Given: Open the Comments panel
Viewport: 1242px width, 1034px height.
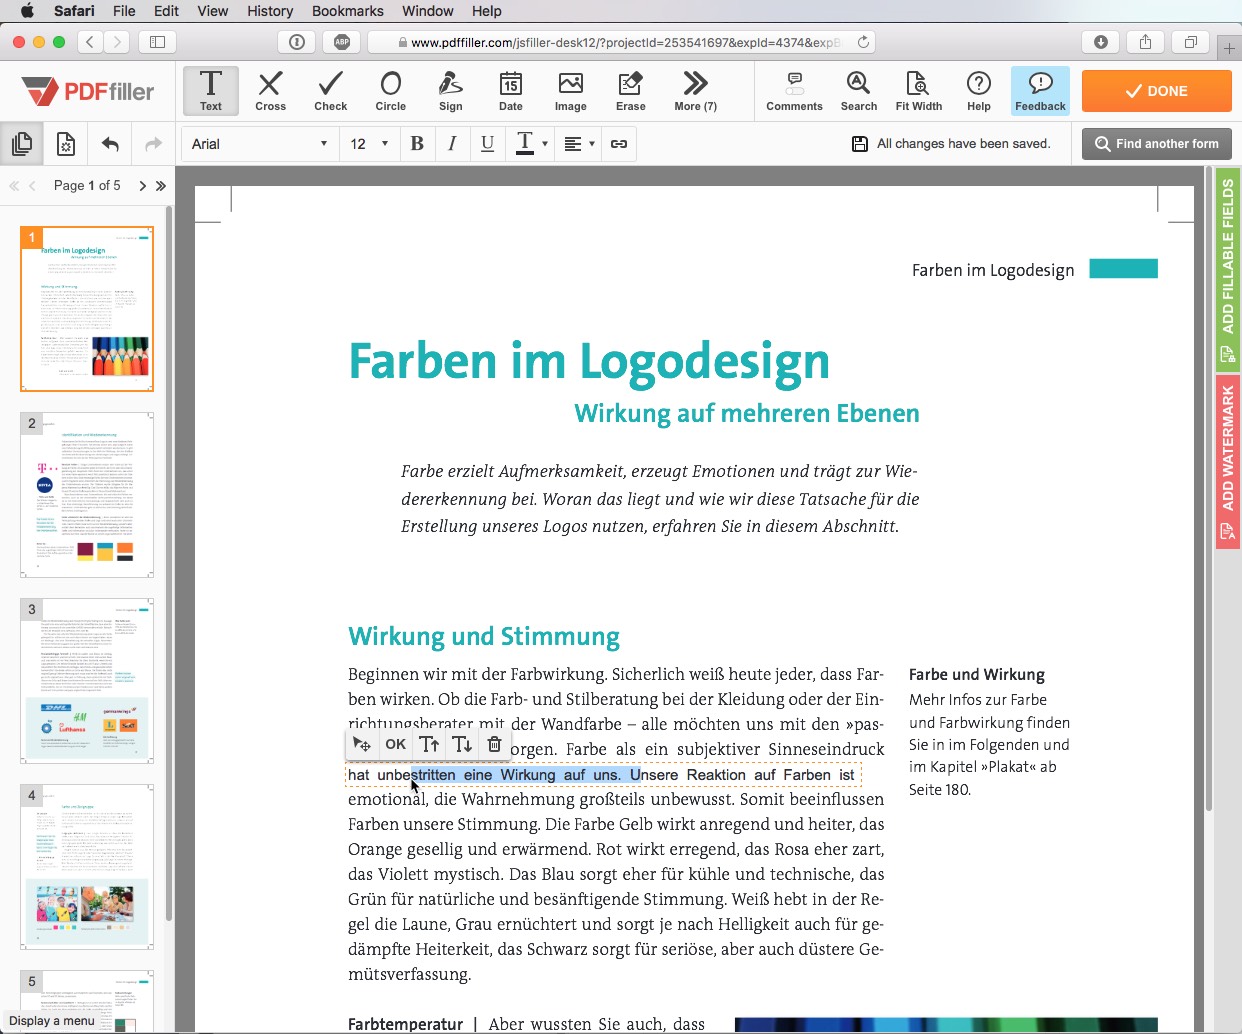Looking at the screenshot, I should 795,91.
